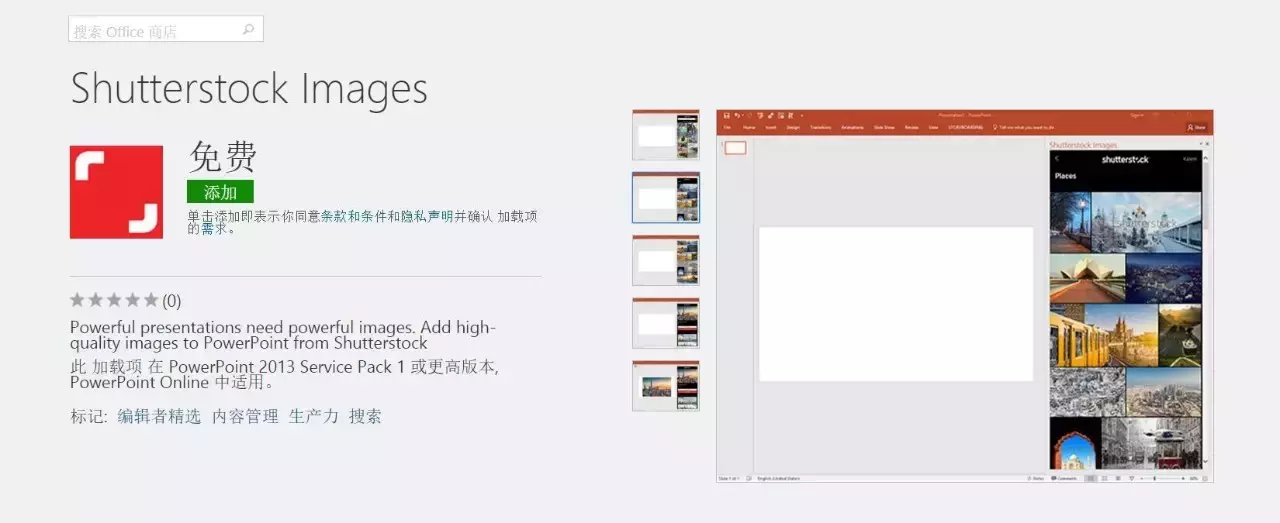Image resolution: width=1280 pixels, height=523 pixels.
Task: Click the green 添加 button
Action: (220, 192)
